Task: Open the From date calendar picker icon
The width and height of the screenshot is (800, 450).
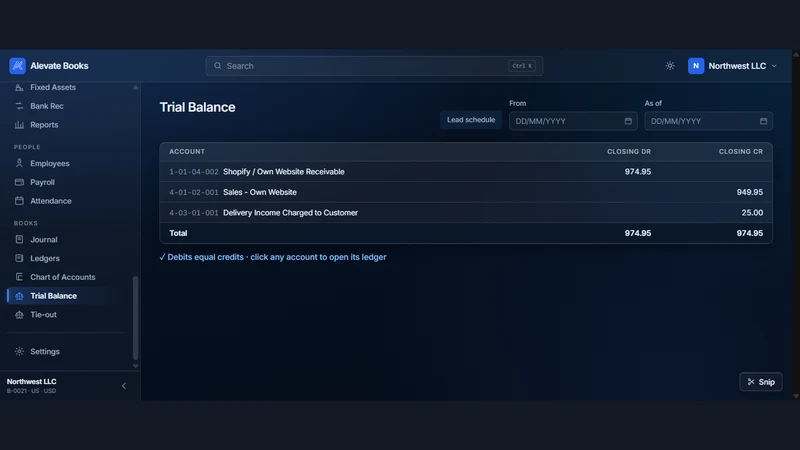Action: point(628,121)
